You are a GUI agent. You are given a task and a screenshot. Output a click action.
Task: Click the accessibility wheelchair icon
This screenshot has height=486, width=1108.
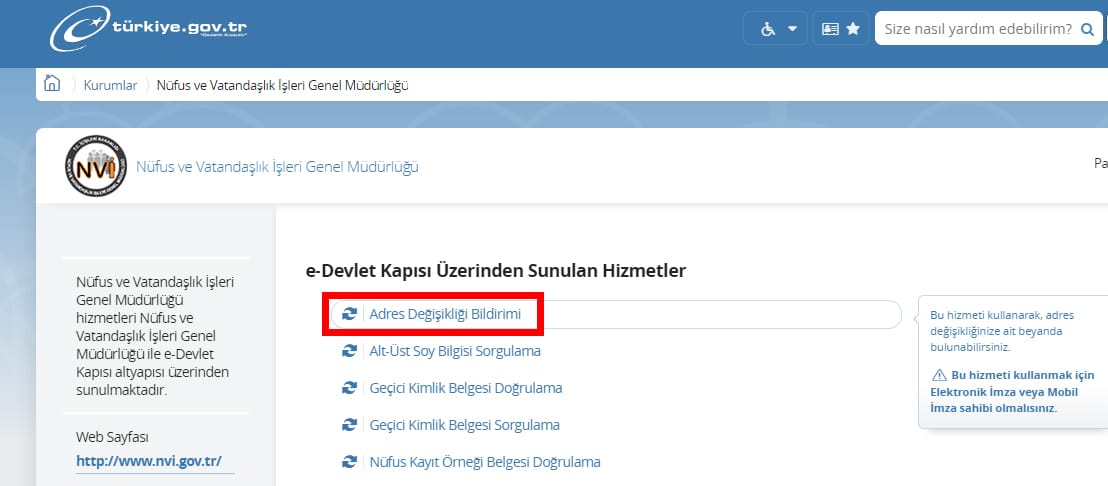pos(767,29)
